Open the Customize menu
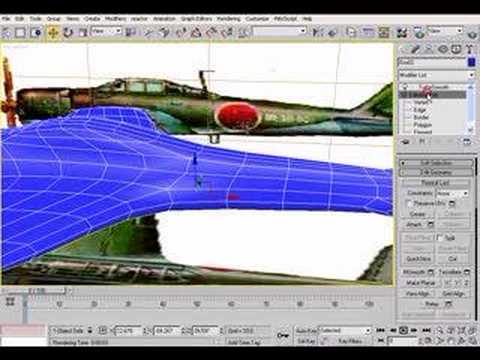The image size is (480, 360). (257, 19)
